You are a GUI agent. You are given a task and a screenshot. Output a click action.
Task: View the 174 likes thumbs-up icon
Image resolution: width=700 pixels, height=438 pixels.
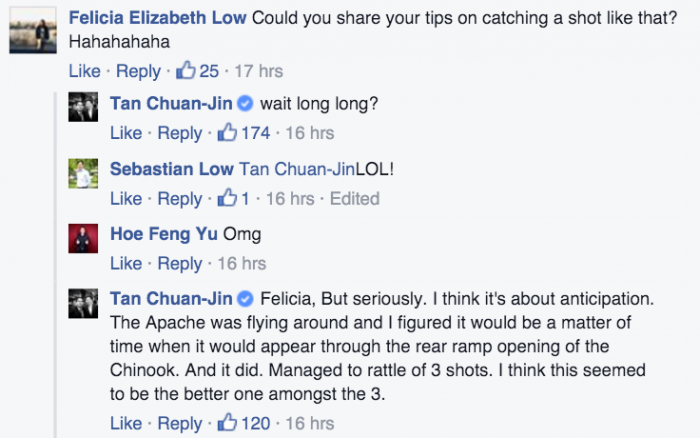228,133
